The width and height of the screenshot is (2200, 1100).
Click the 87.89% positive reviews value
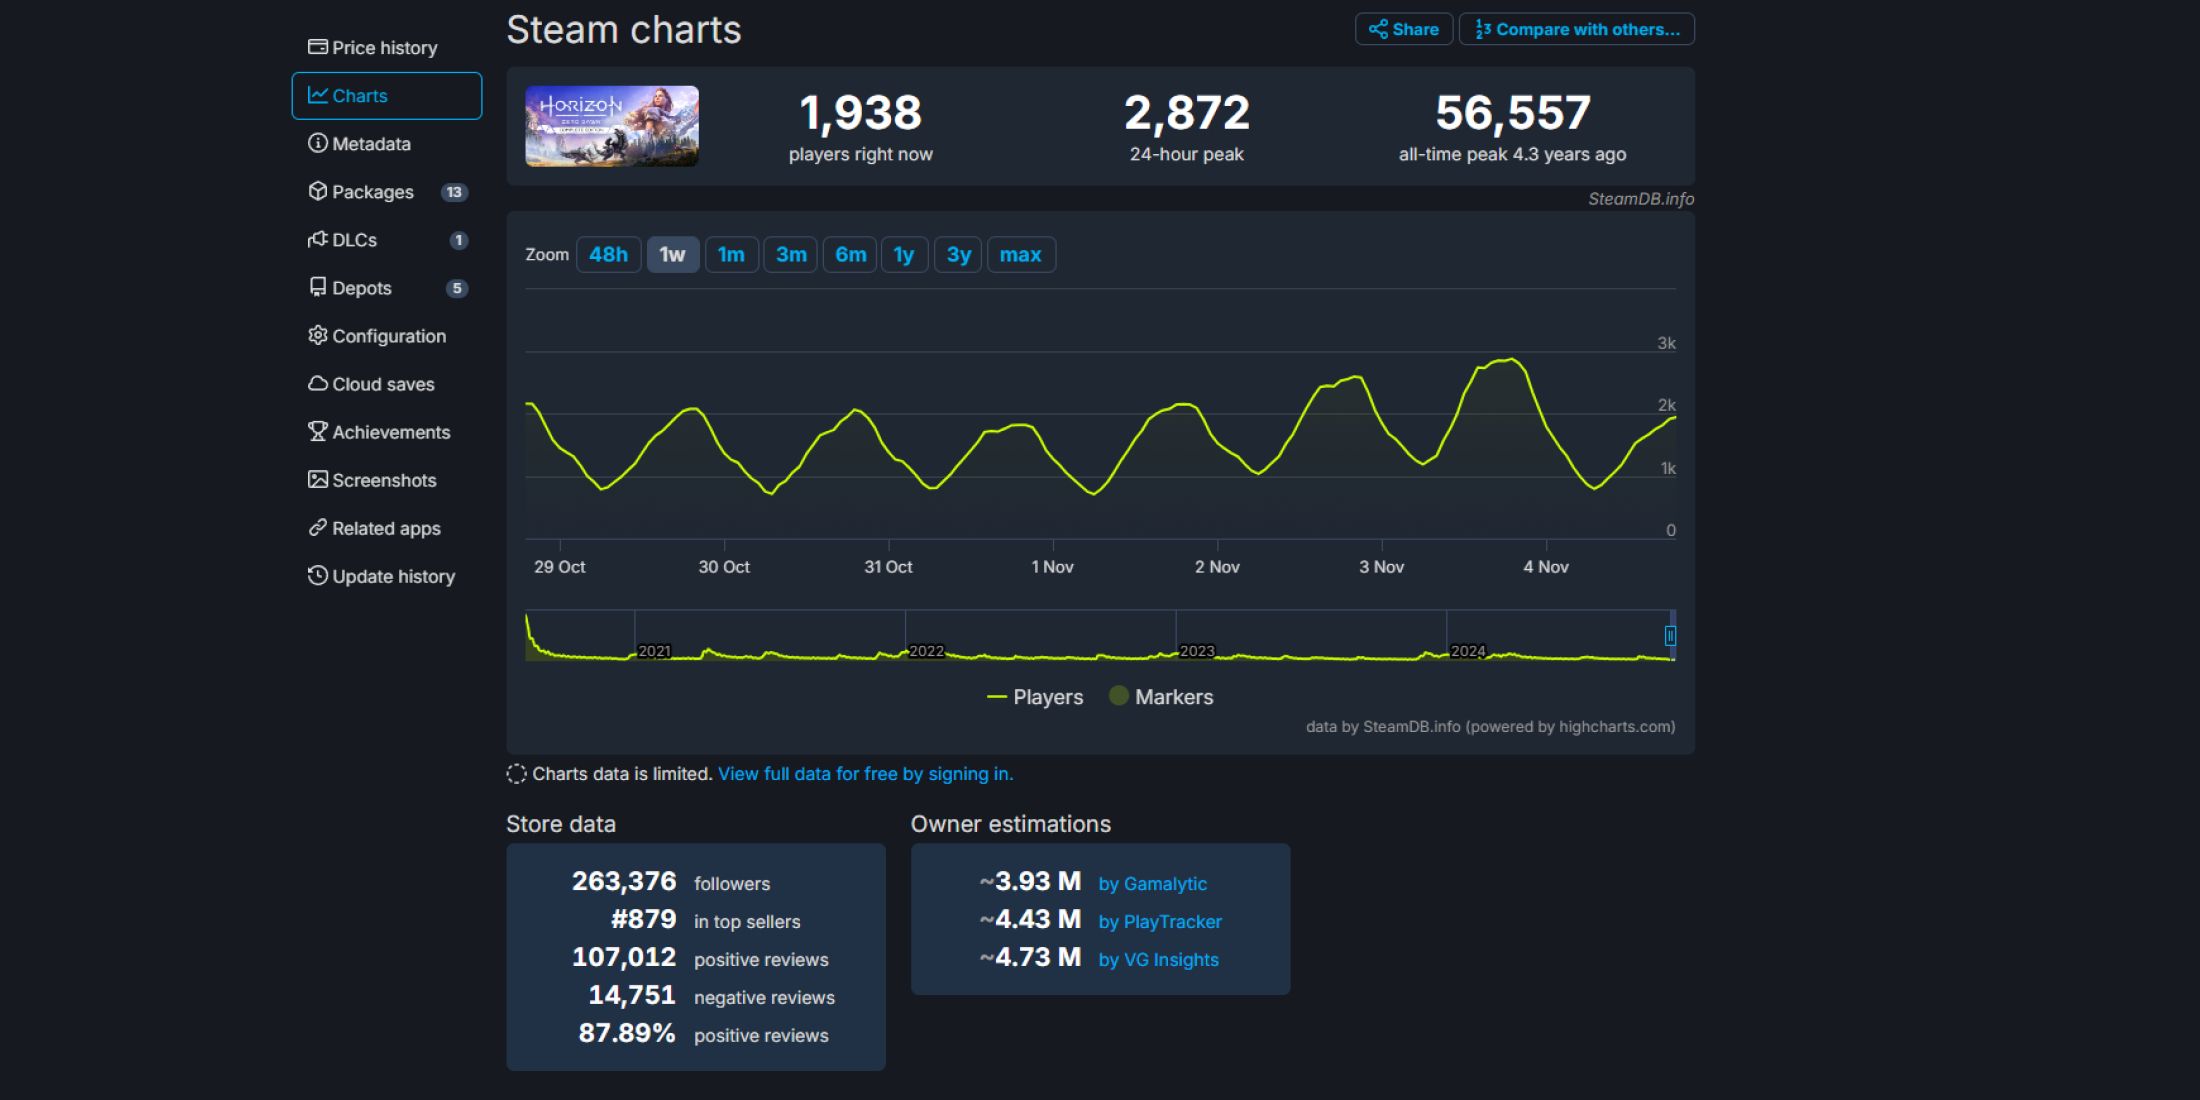click(627, 1033)
